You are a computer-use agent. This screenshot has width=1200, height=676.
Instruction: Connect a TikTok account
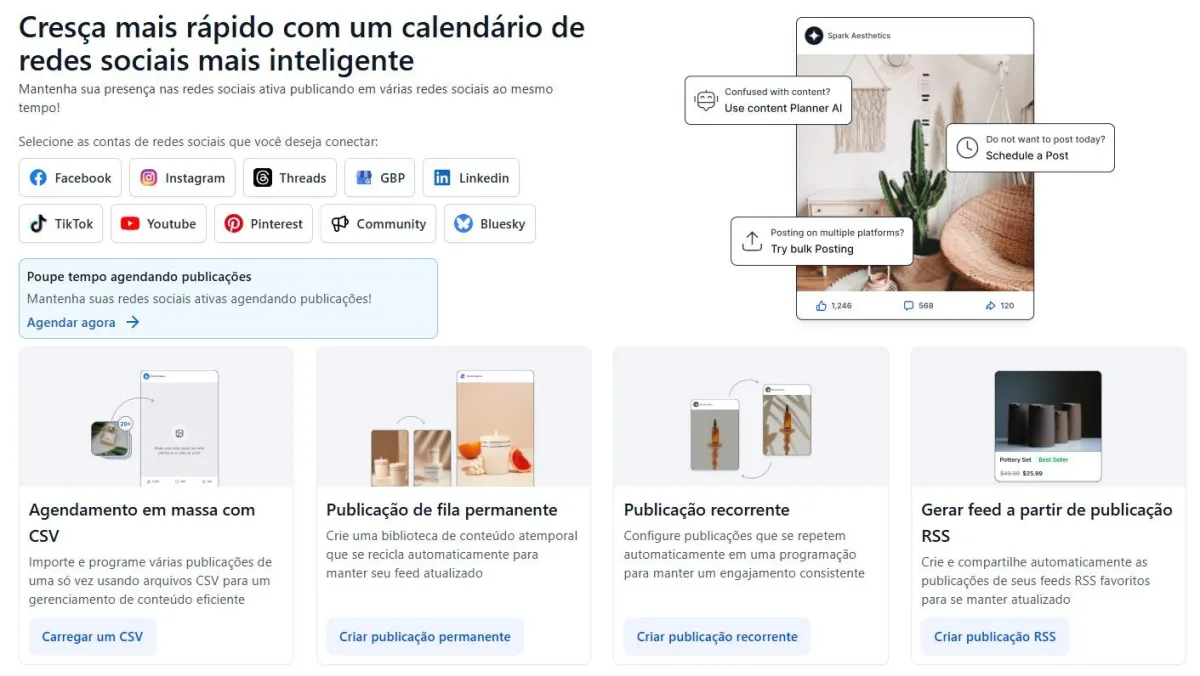[x=61, y=224]
